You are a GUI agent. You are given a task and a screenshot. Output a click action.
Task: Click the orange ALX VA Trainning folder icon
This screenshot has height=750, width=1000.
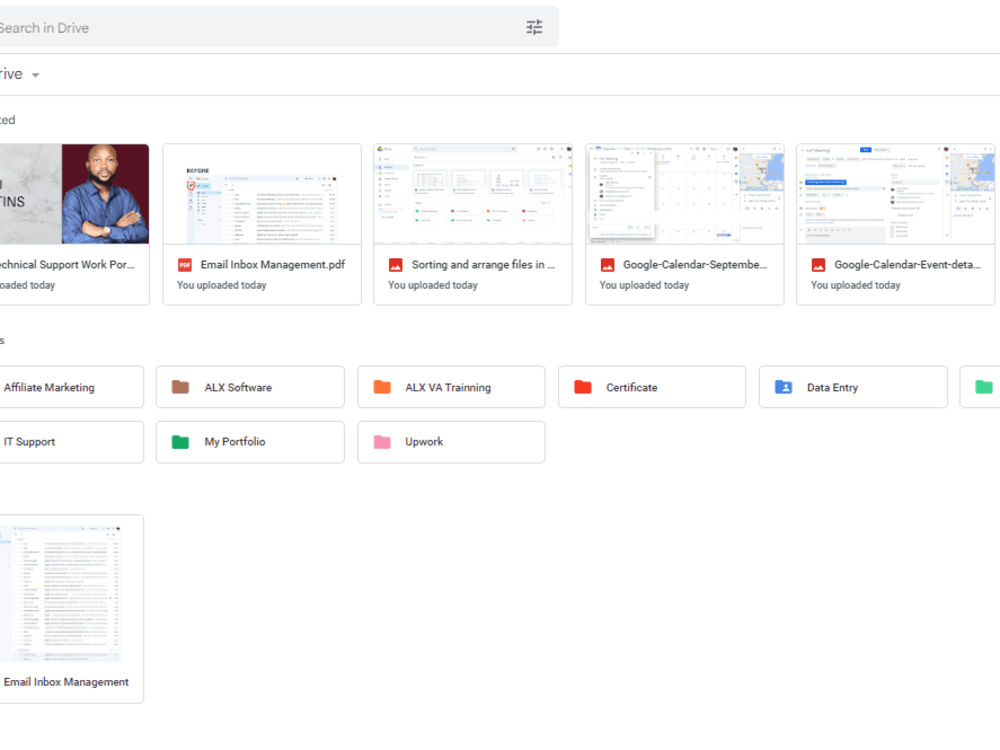[381, 387]
